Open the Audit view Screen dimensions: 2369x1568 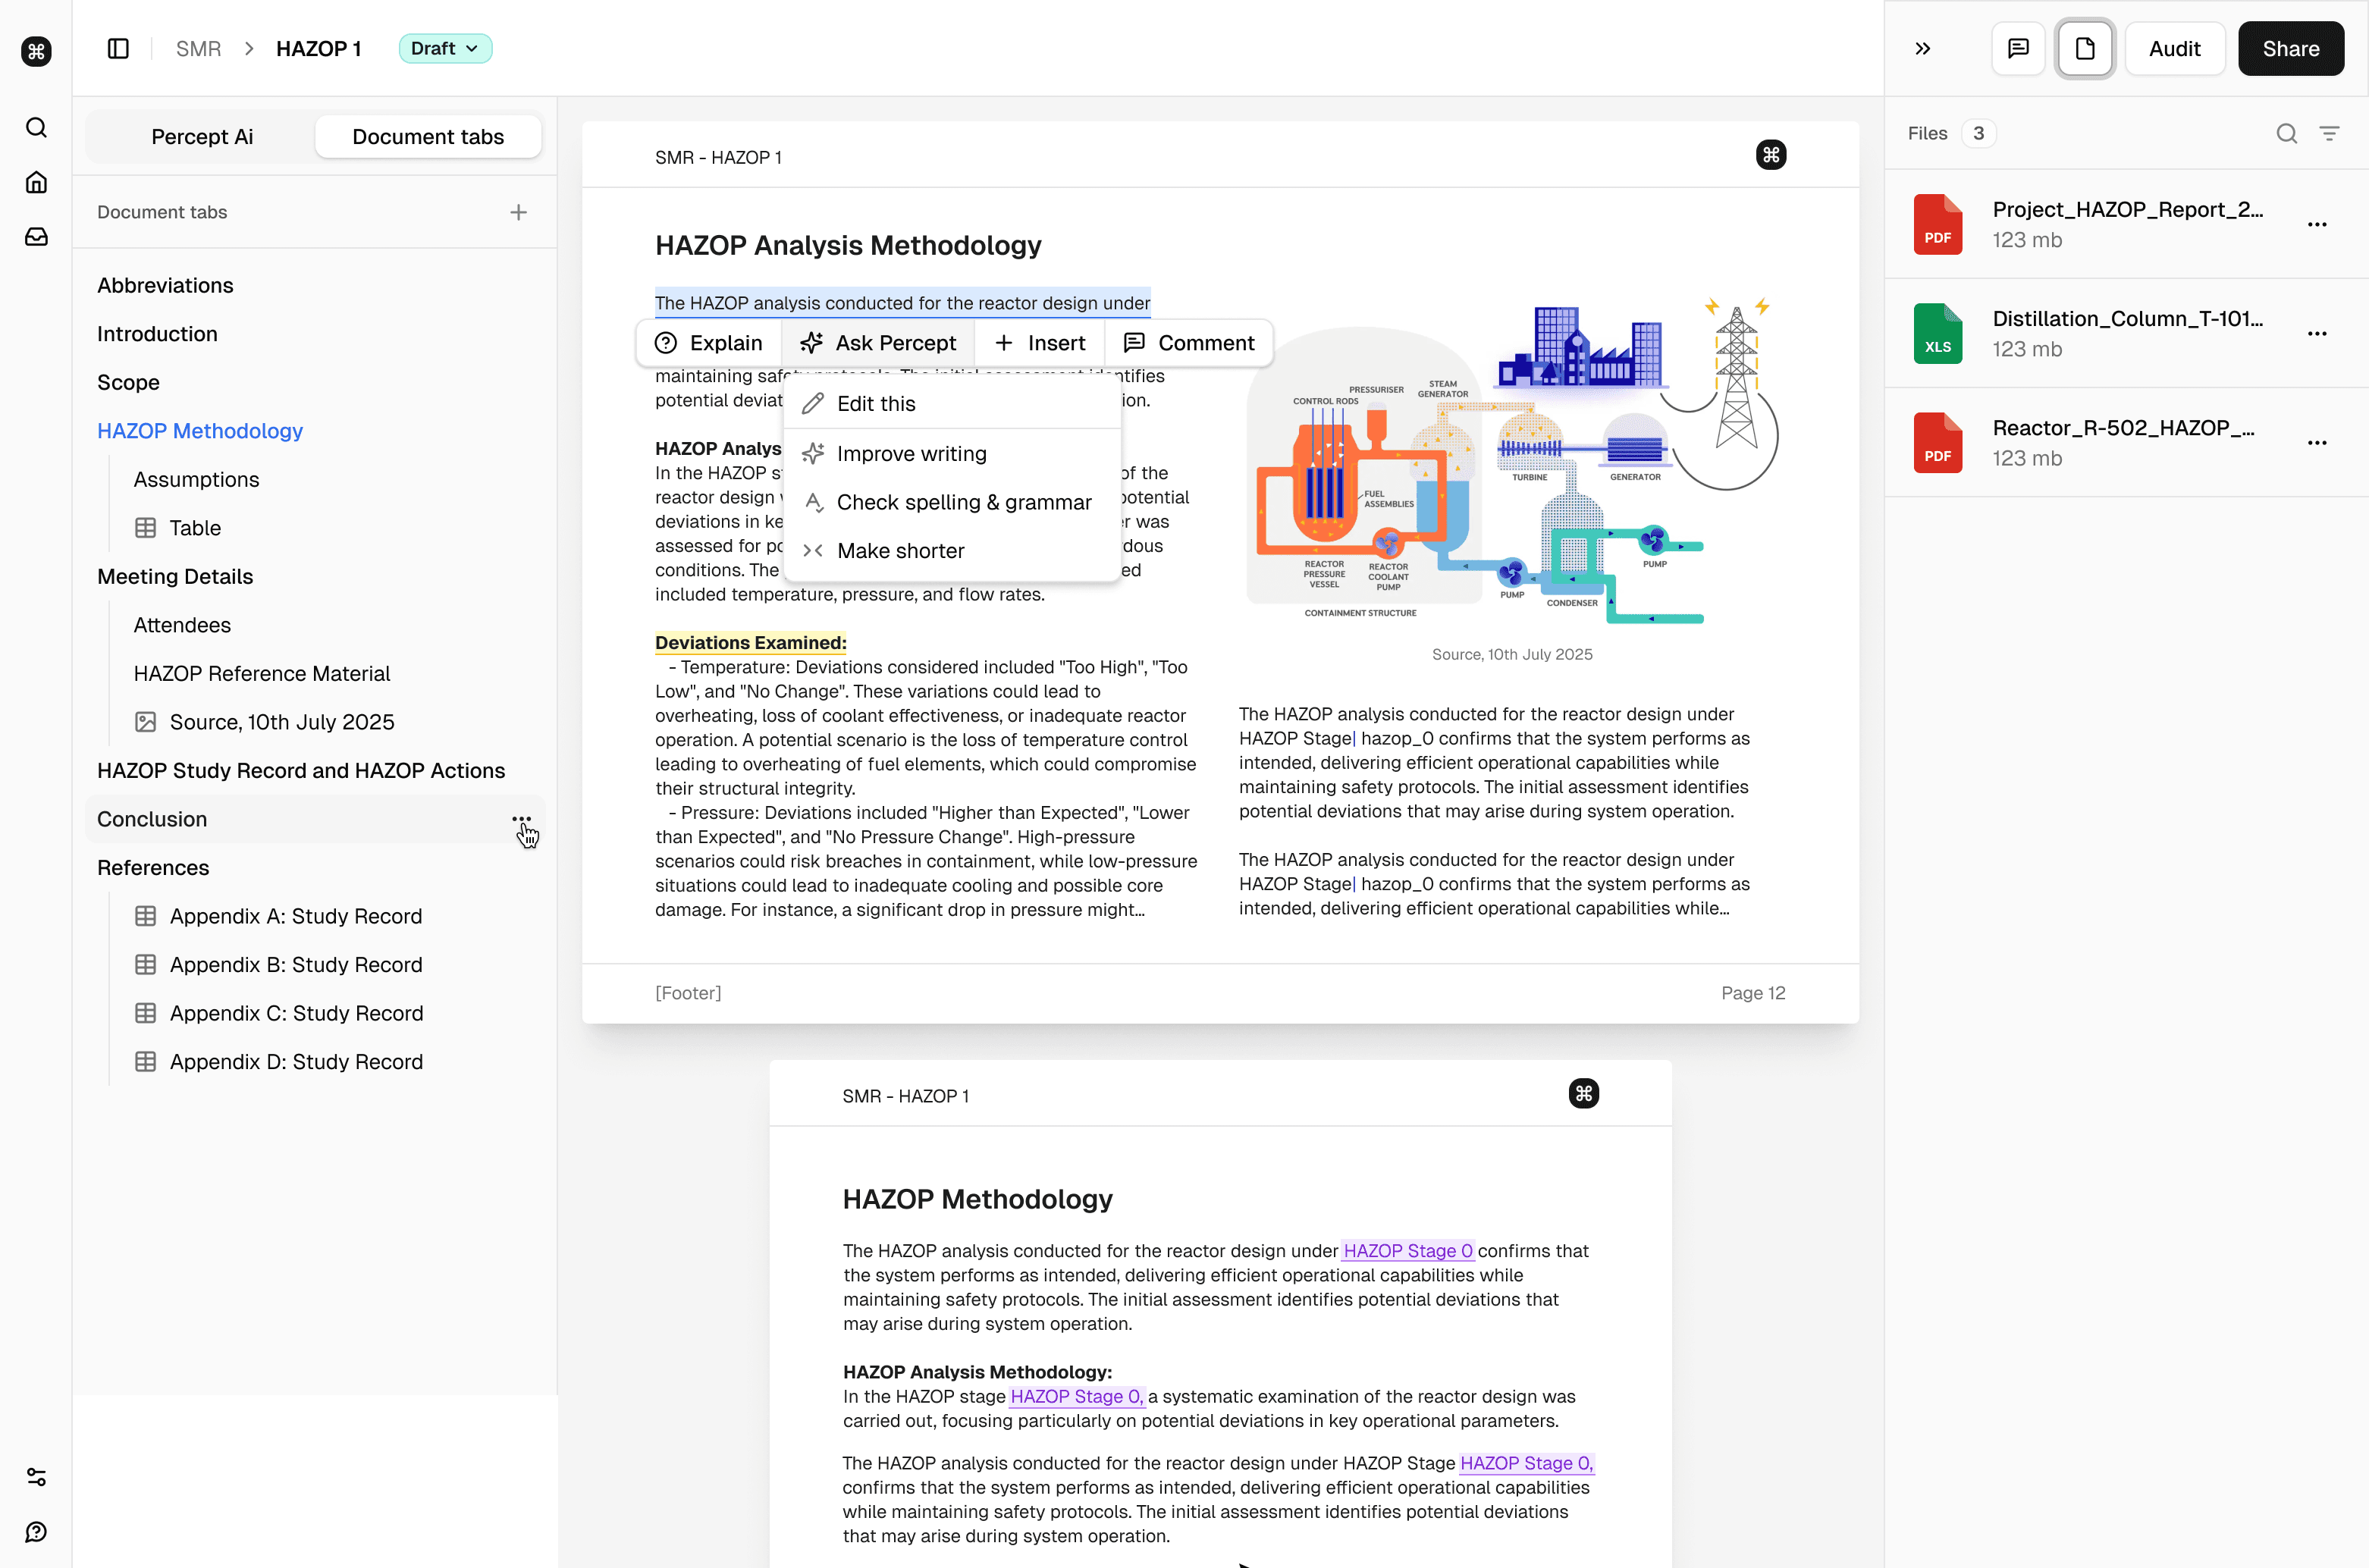(2174, 48)
